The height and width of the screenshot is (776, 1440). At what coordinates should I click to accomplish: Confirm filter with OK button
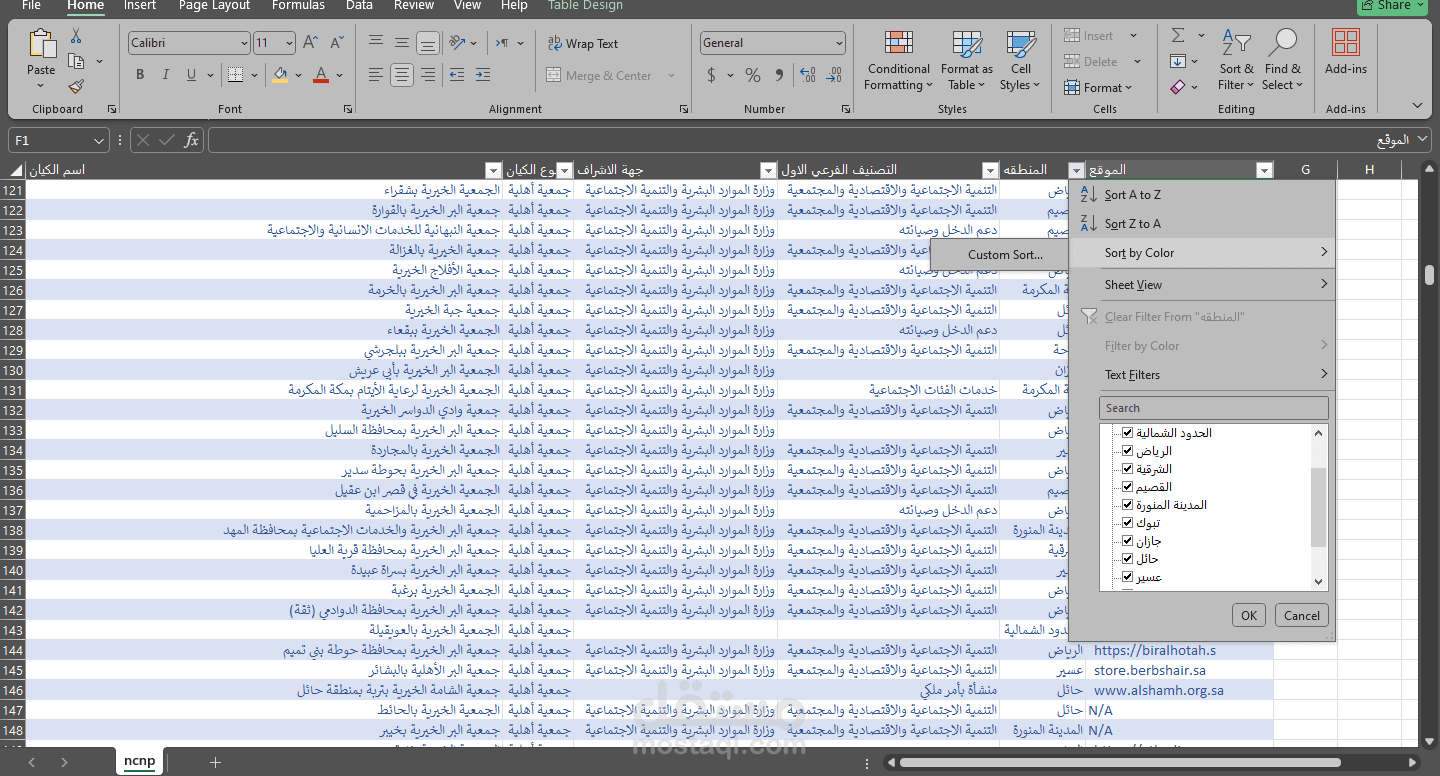click(1248, 615)
